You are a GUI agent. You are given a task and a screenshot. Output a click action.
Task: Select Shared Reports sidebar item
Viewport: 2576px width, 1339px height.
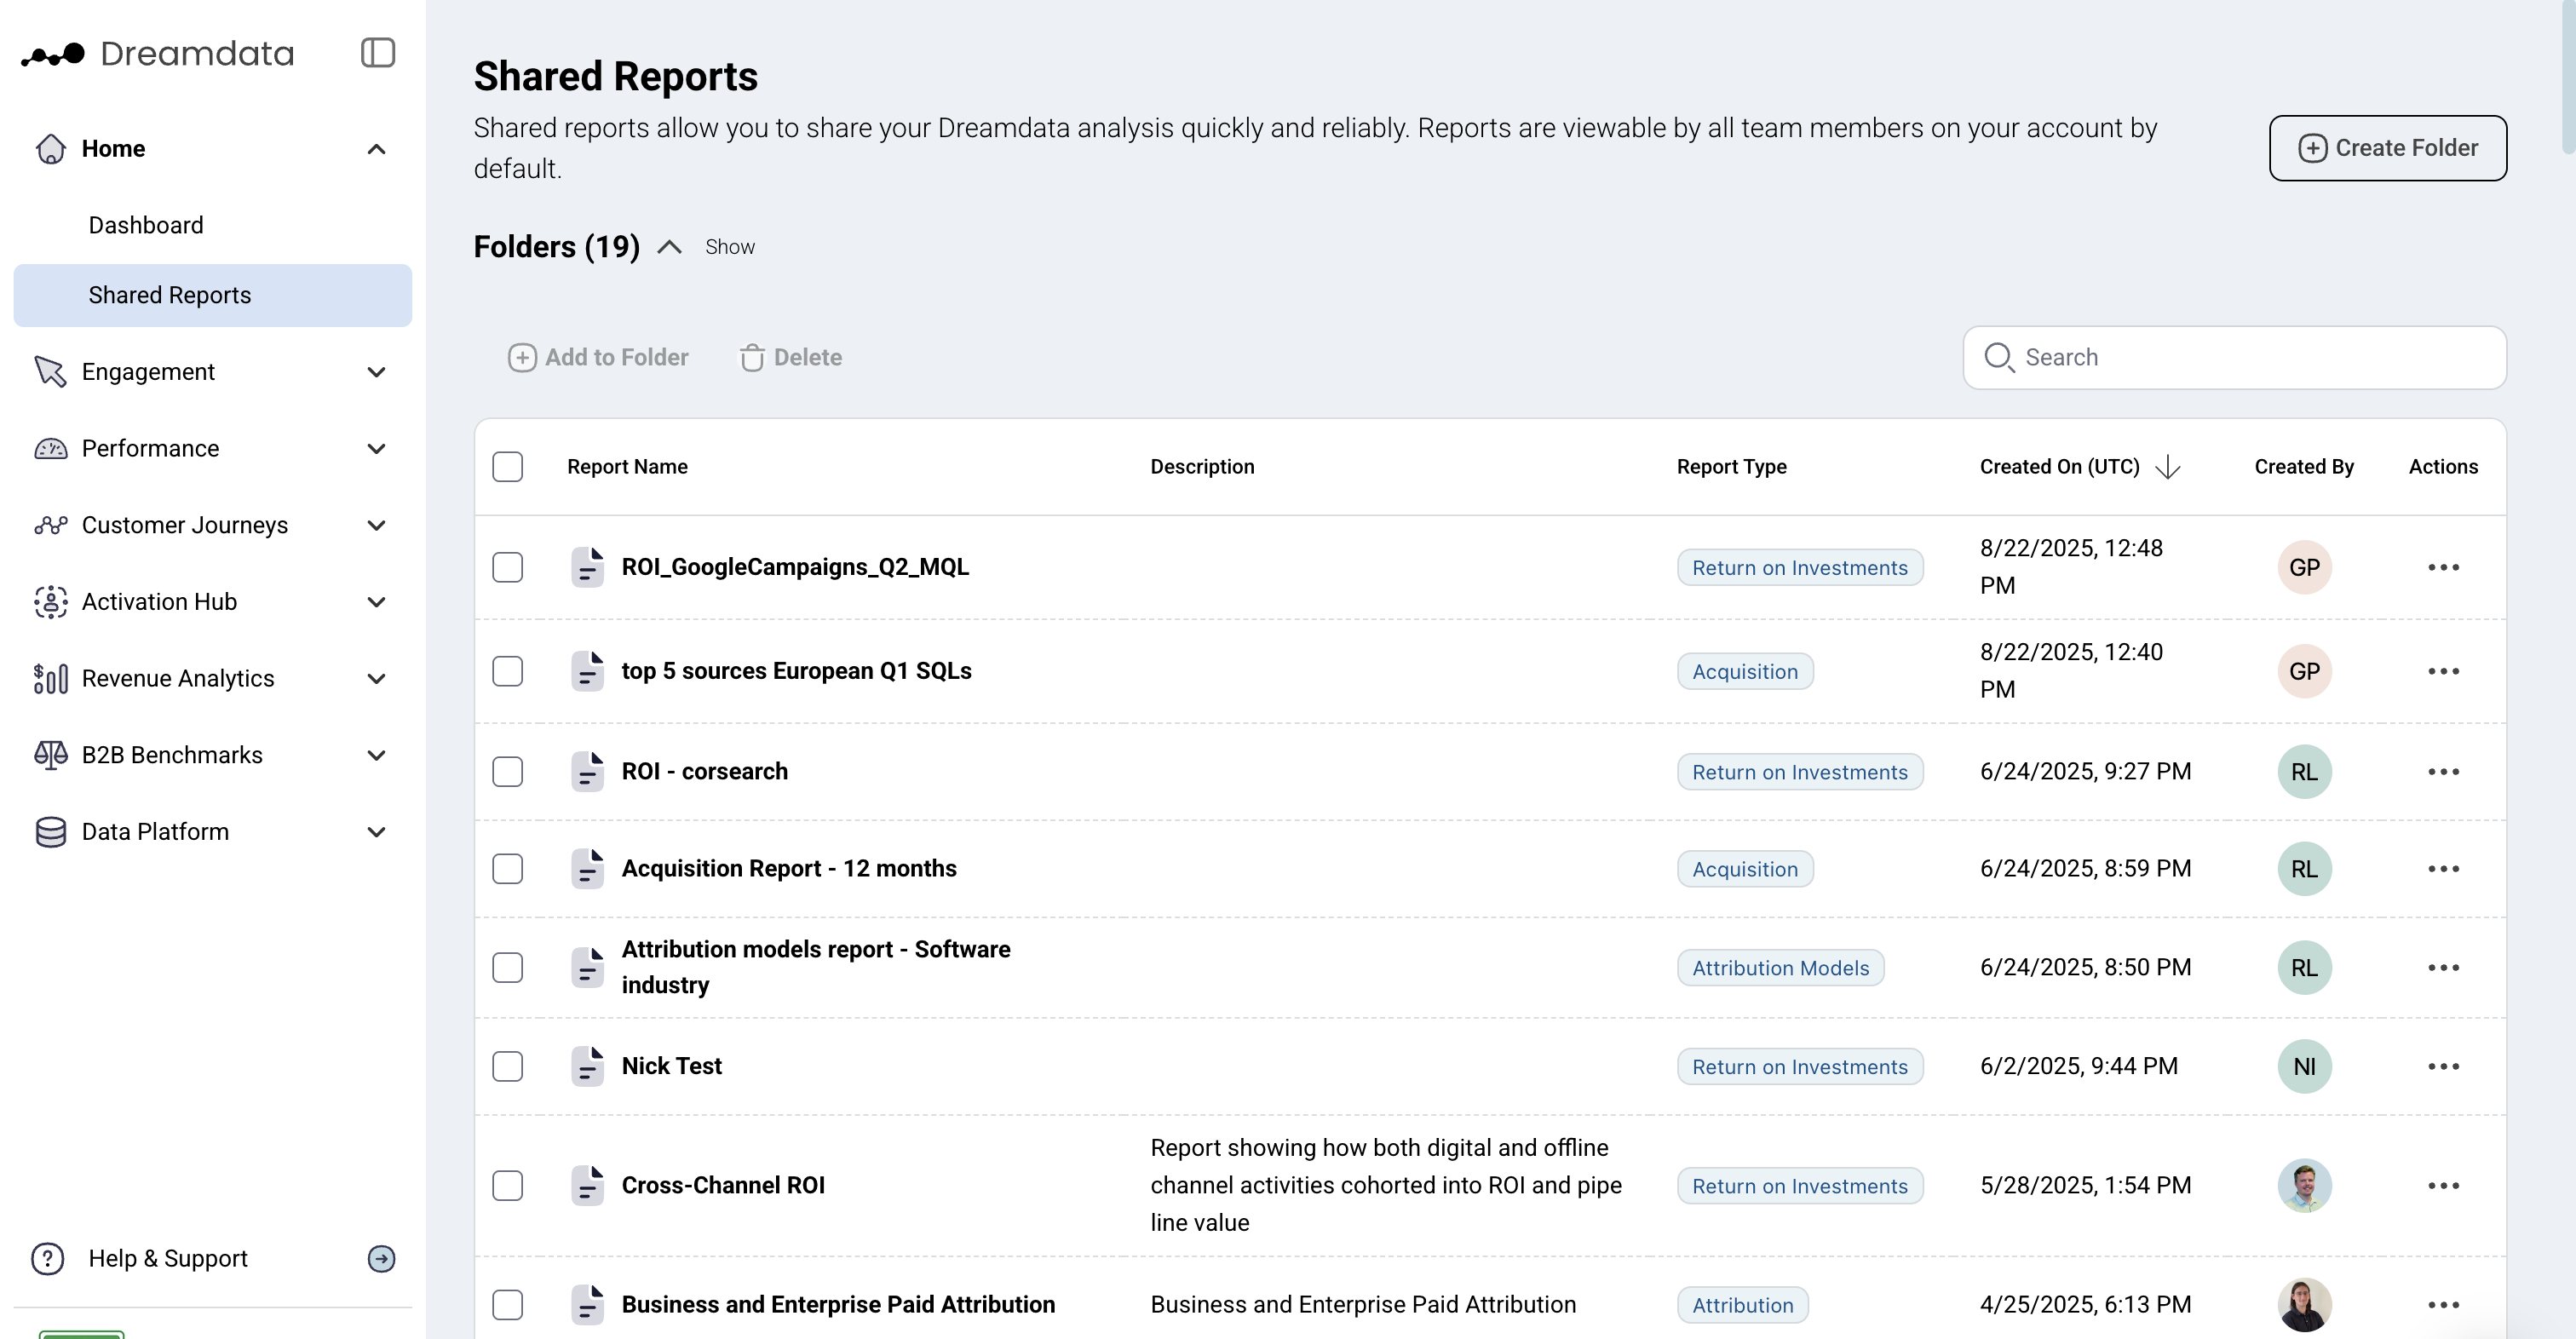pos(170,295)
